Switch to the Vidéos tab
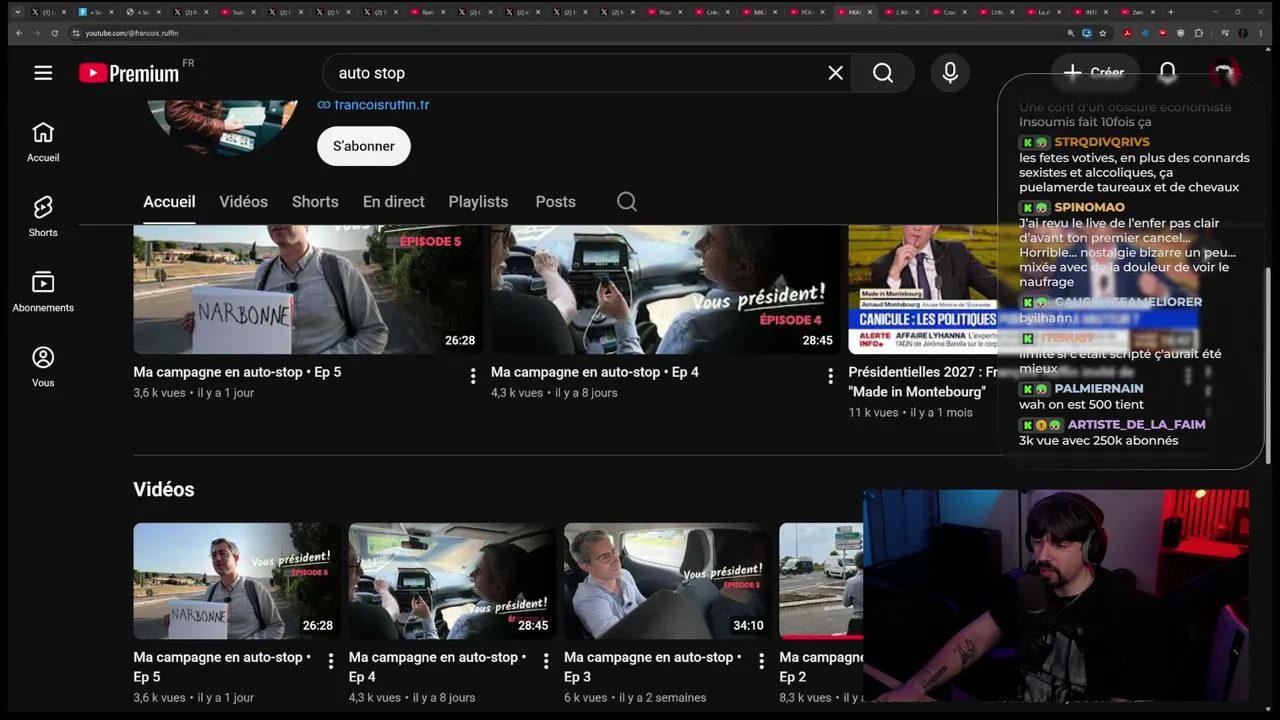This screenshot has width=1280, height=720. [x=243, y=201]
